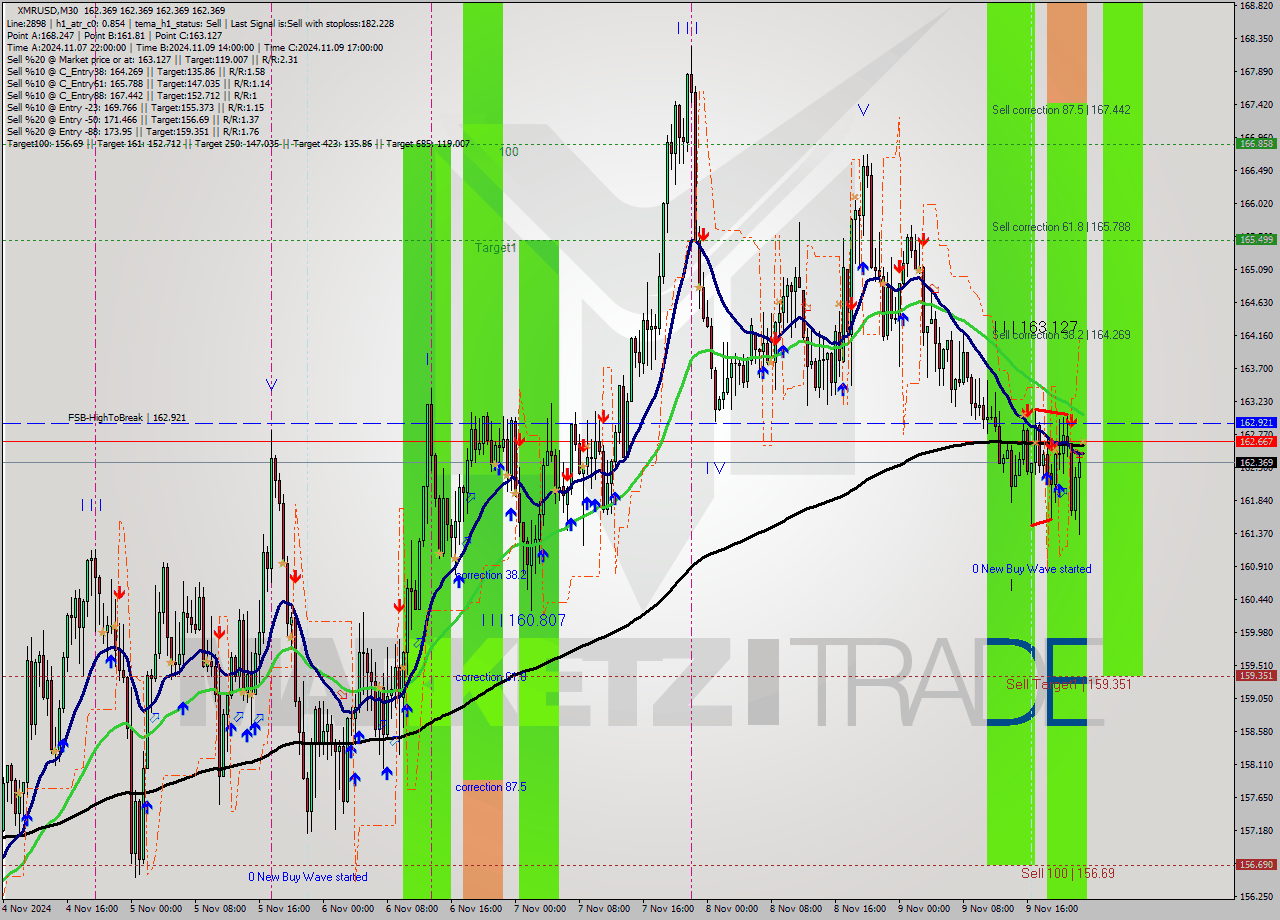Screen dimensions: 1280x920
Task: Click the 4 Nov 2024 time axis label
Action: click(24, 909)
